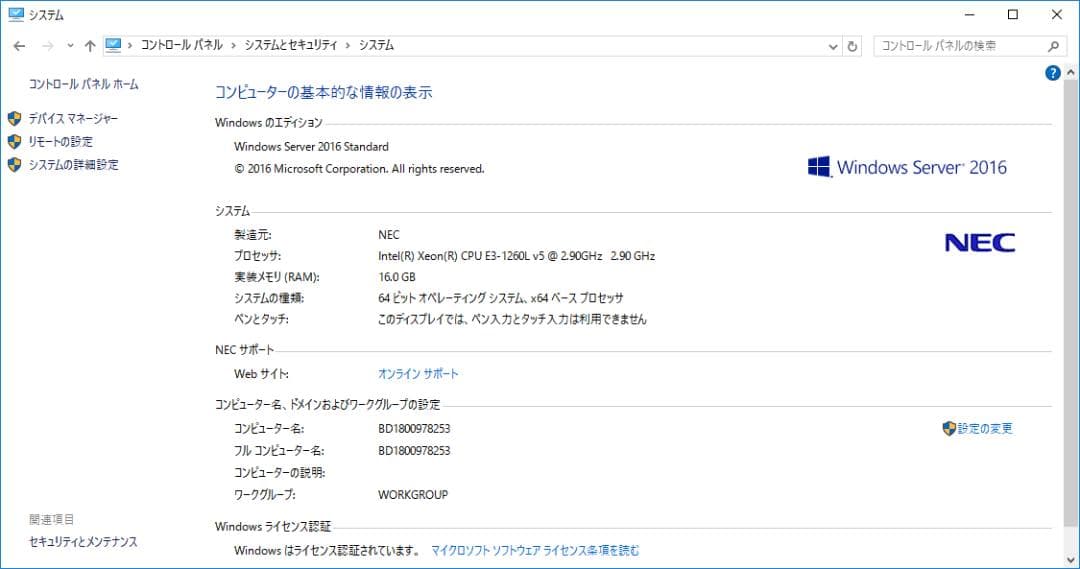This screenshot has height=569, width=1080.
Task: Select コンピューターの基本的な情報の表示 heading
Action: tap(324, 92)
